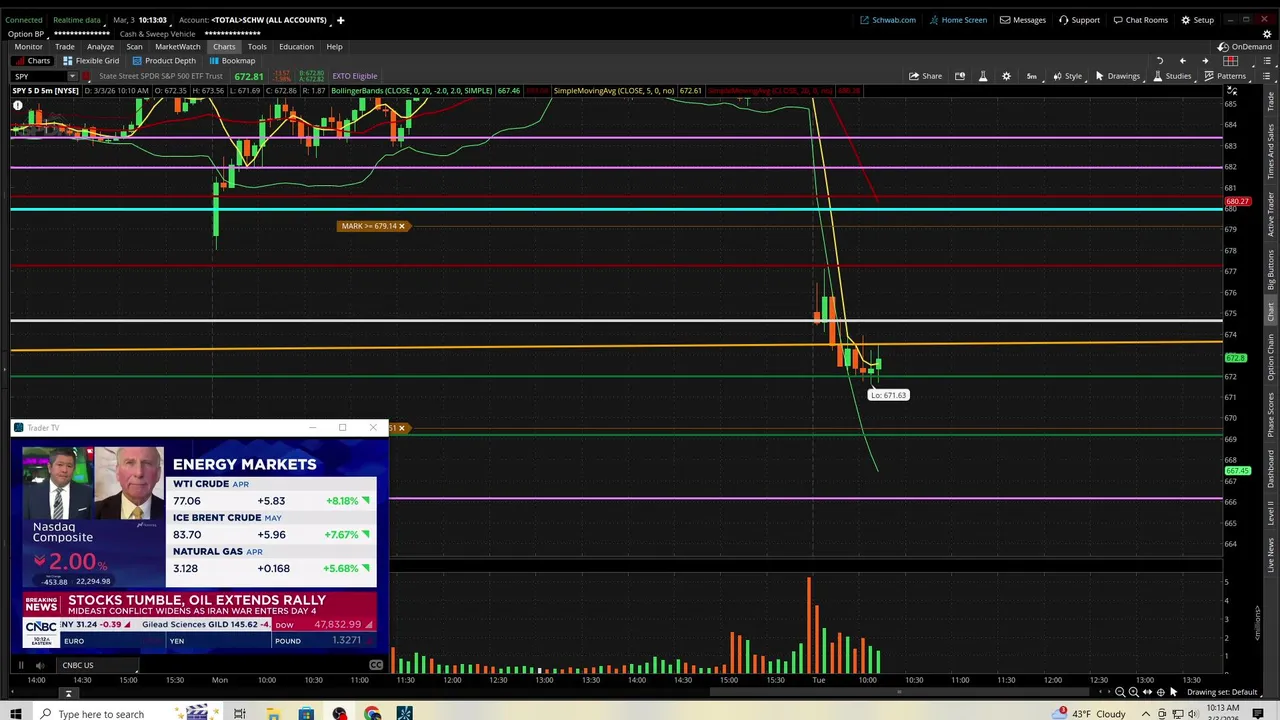The image size is (1280, 720).
Task: Click the left arrow navigation icon
Action: [x=1182, y=61]
